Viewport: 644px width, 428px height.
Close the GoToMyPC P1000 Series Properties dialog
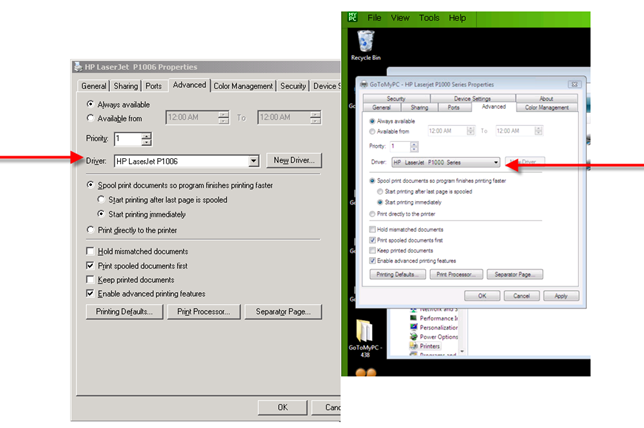[574, 84]
